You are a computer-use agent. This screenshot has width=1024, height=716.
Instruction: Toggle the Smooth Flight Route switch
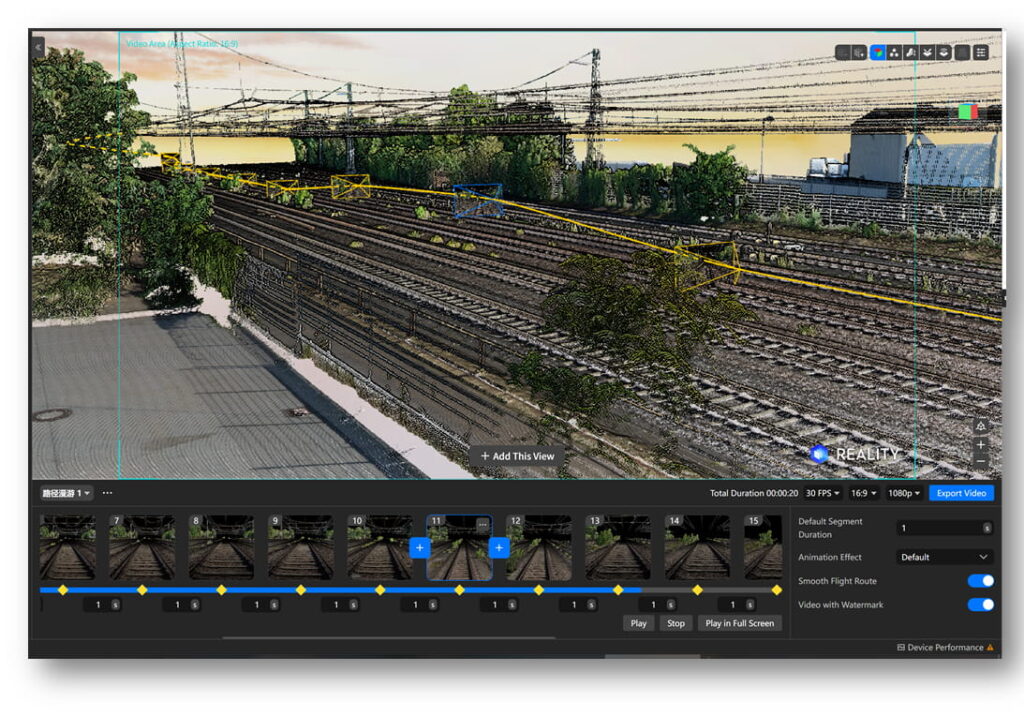(x=981, y=581)
